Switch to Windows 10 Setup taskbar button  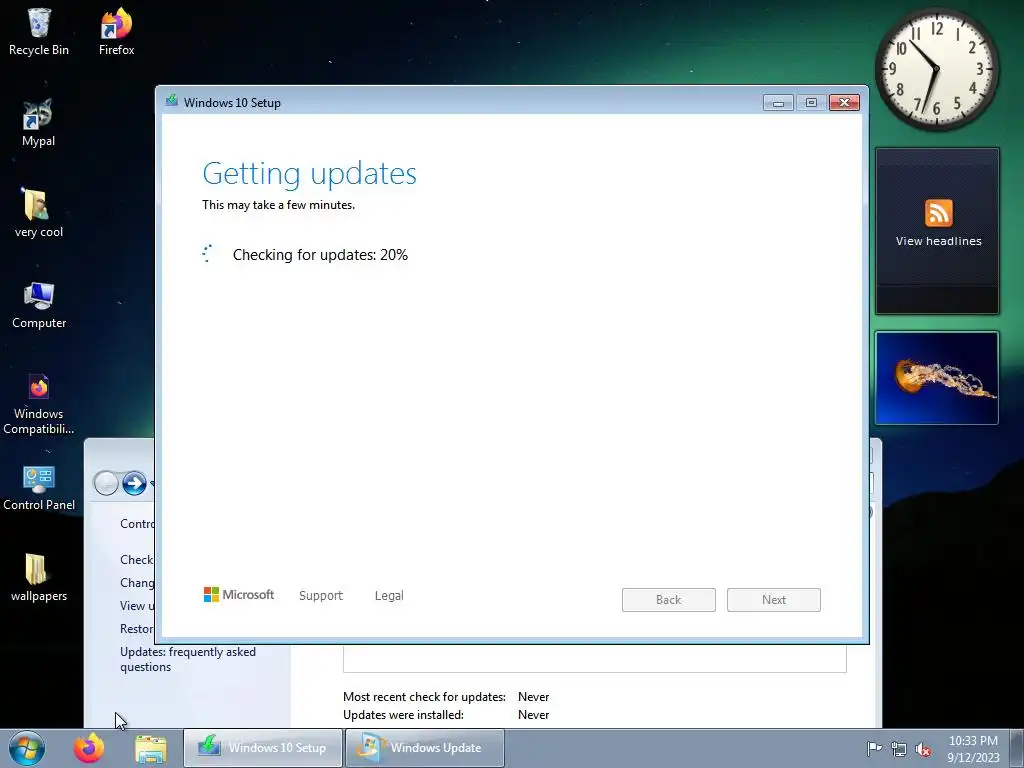coord(263,748)
